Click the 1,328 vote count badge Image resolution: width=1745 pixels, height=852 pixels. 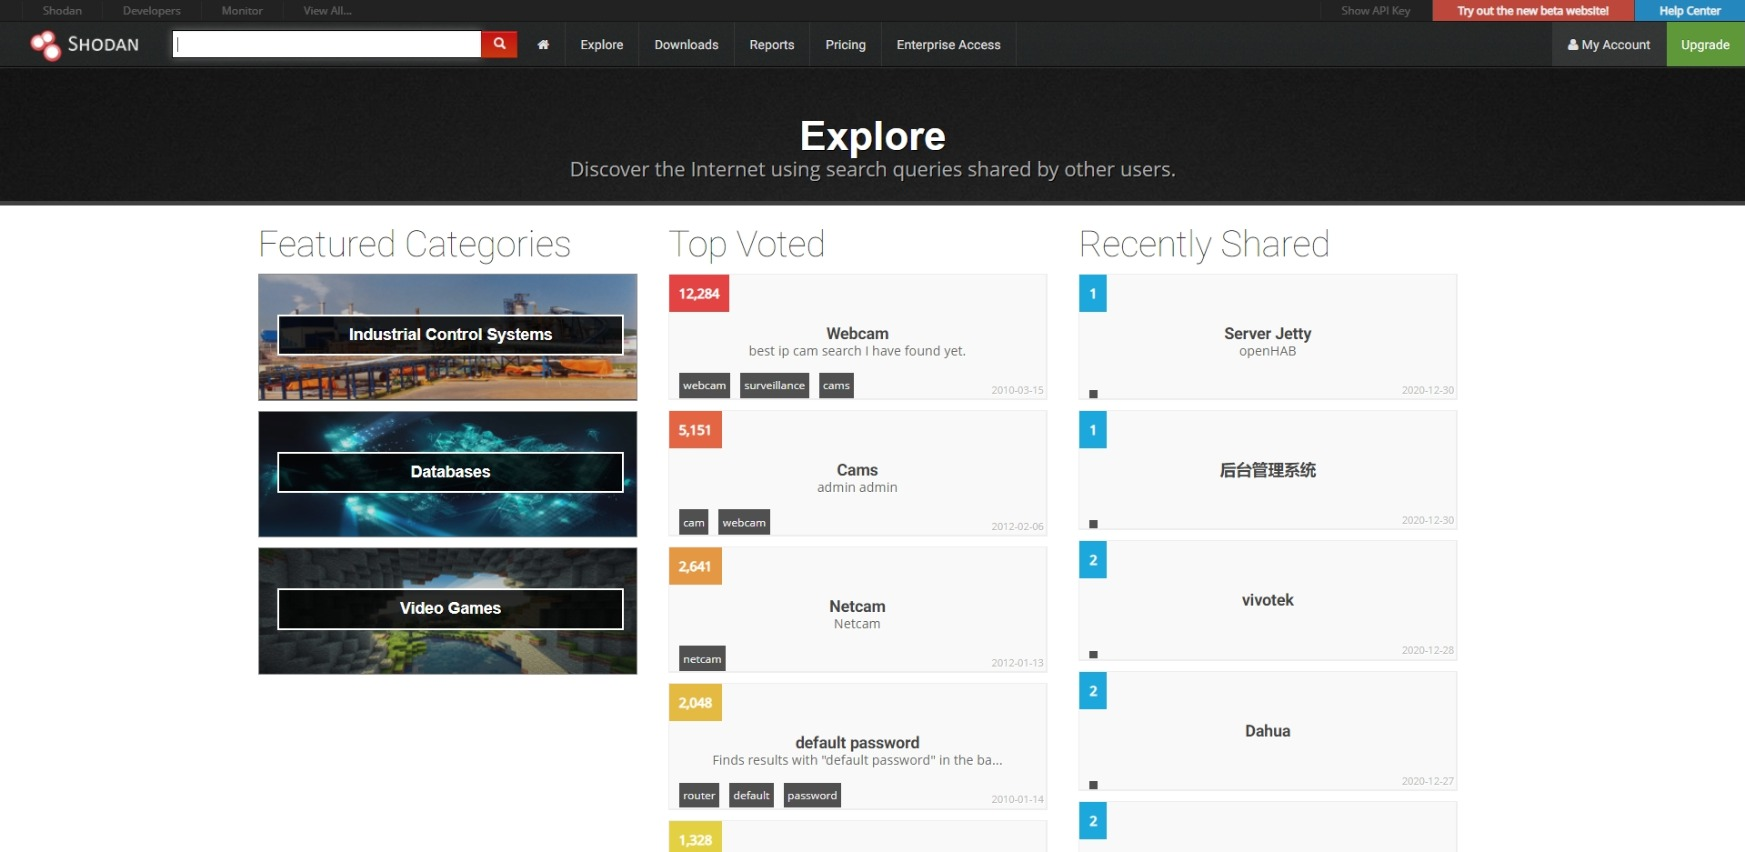point(695,838)
